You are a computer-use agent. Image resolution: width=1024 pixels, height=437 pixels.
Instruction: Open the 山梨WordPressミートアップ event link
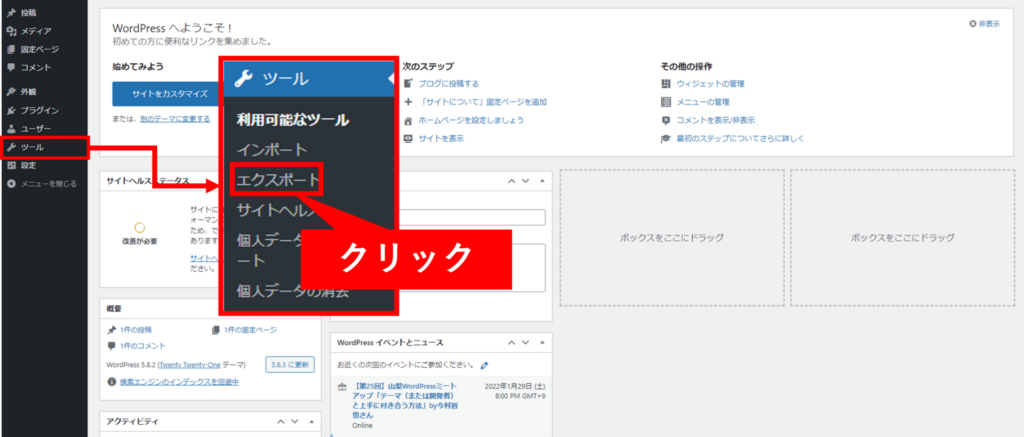tap(405, 400)
